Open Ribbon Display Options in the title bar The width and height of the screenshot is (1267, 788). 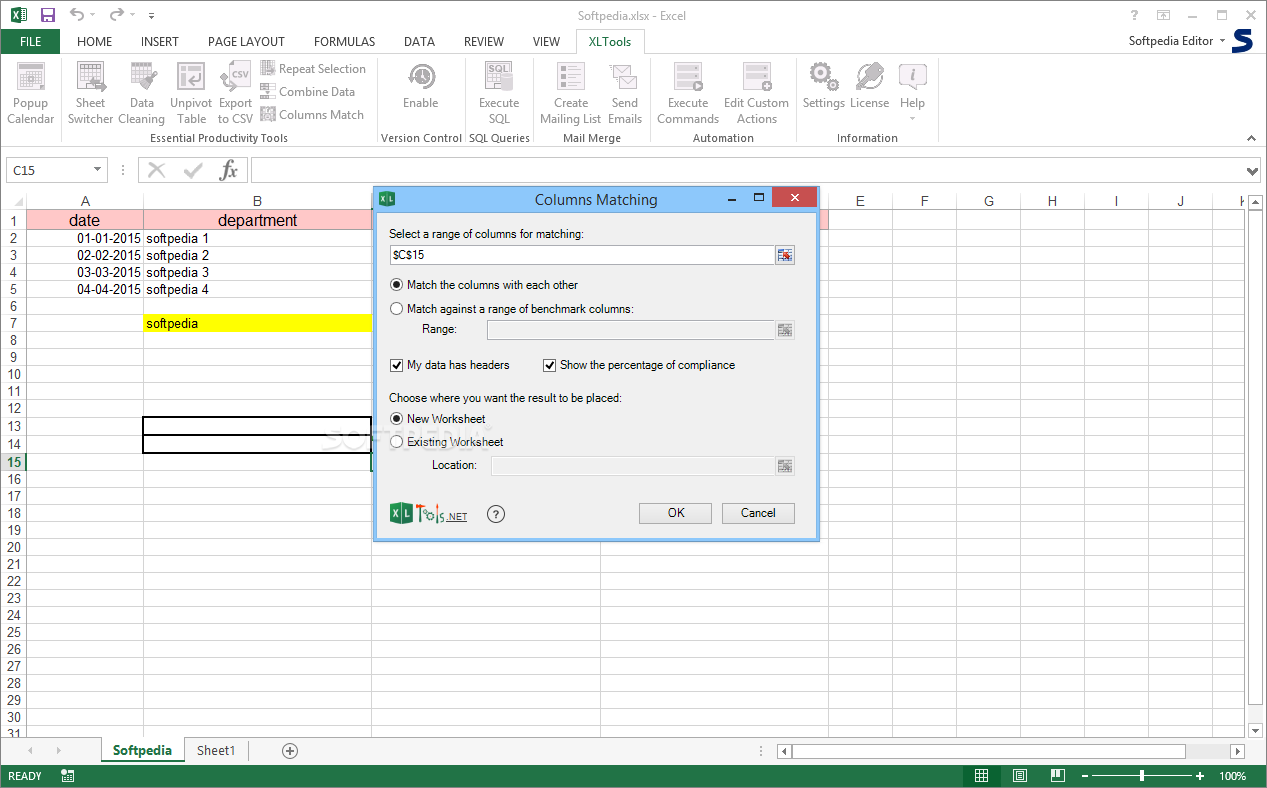[x=1163, y=15]
